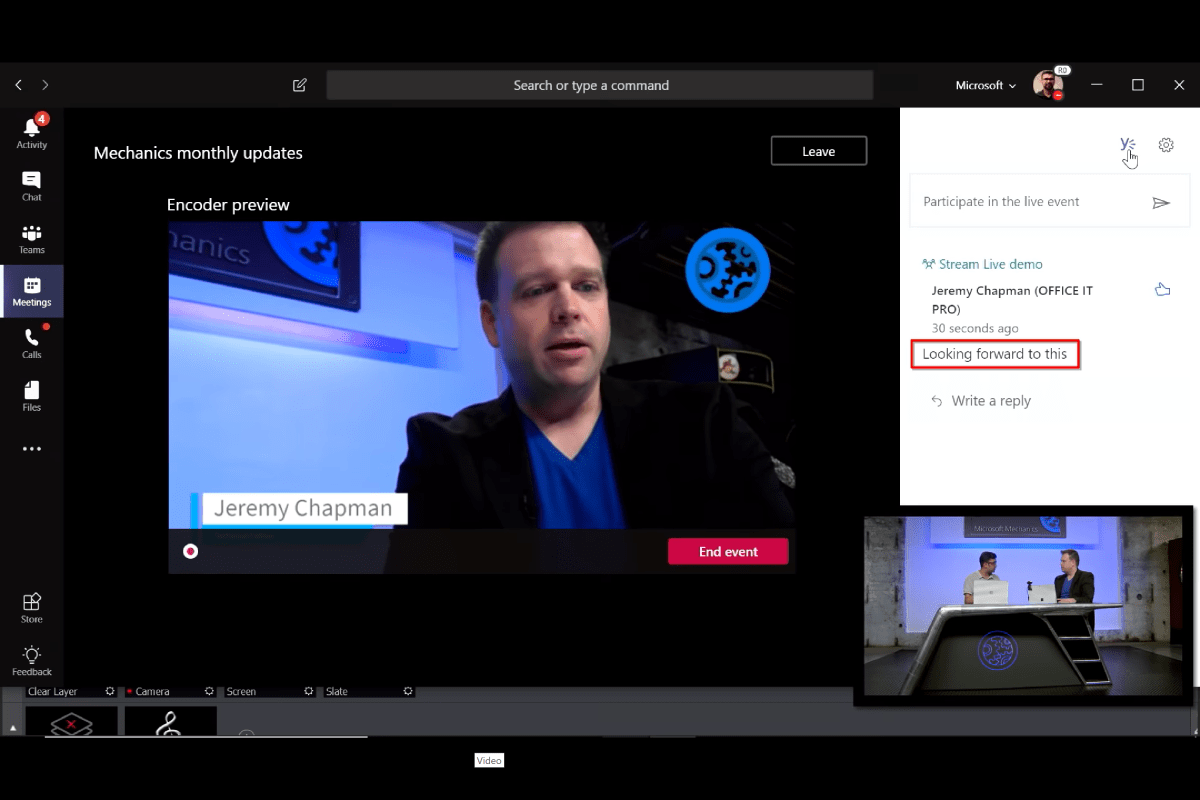Like Jeremy Chapman's comment
This screenshot has width=1200, height=800.
tap(1162, 288)
